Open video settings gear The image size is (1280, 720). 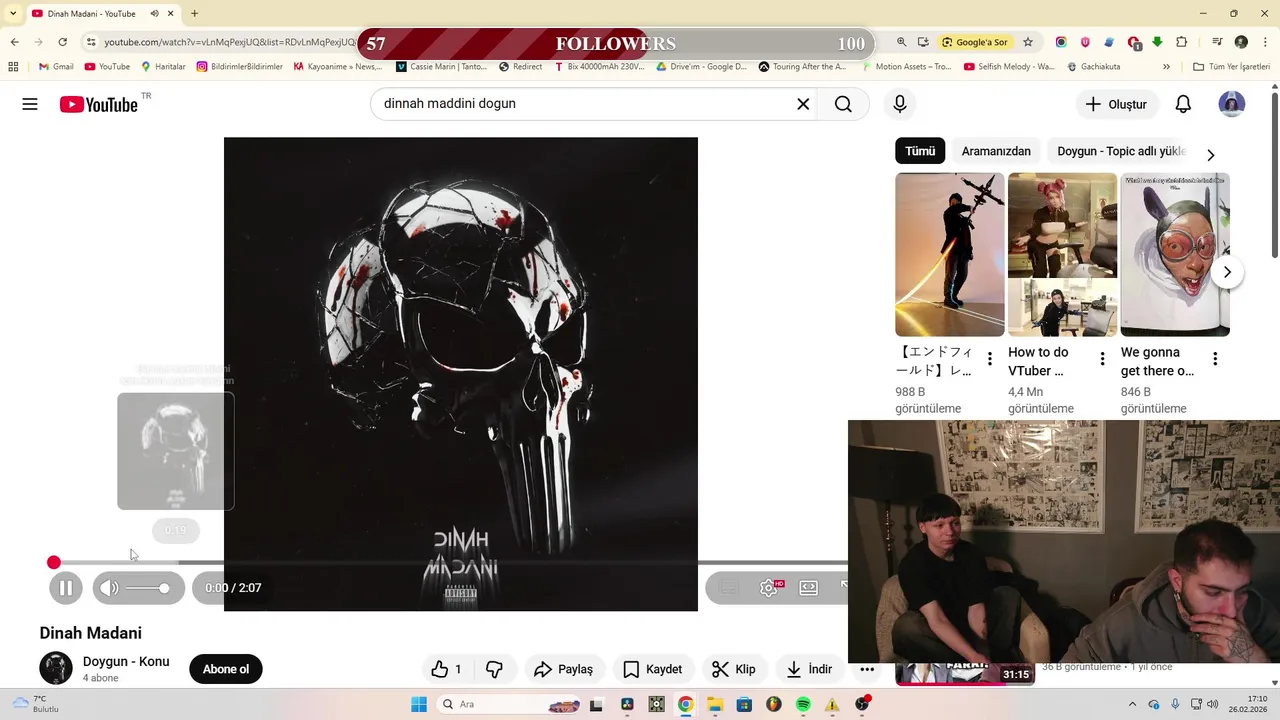769,588
